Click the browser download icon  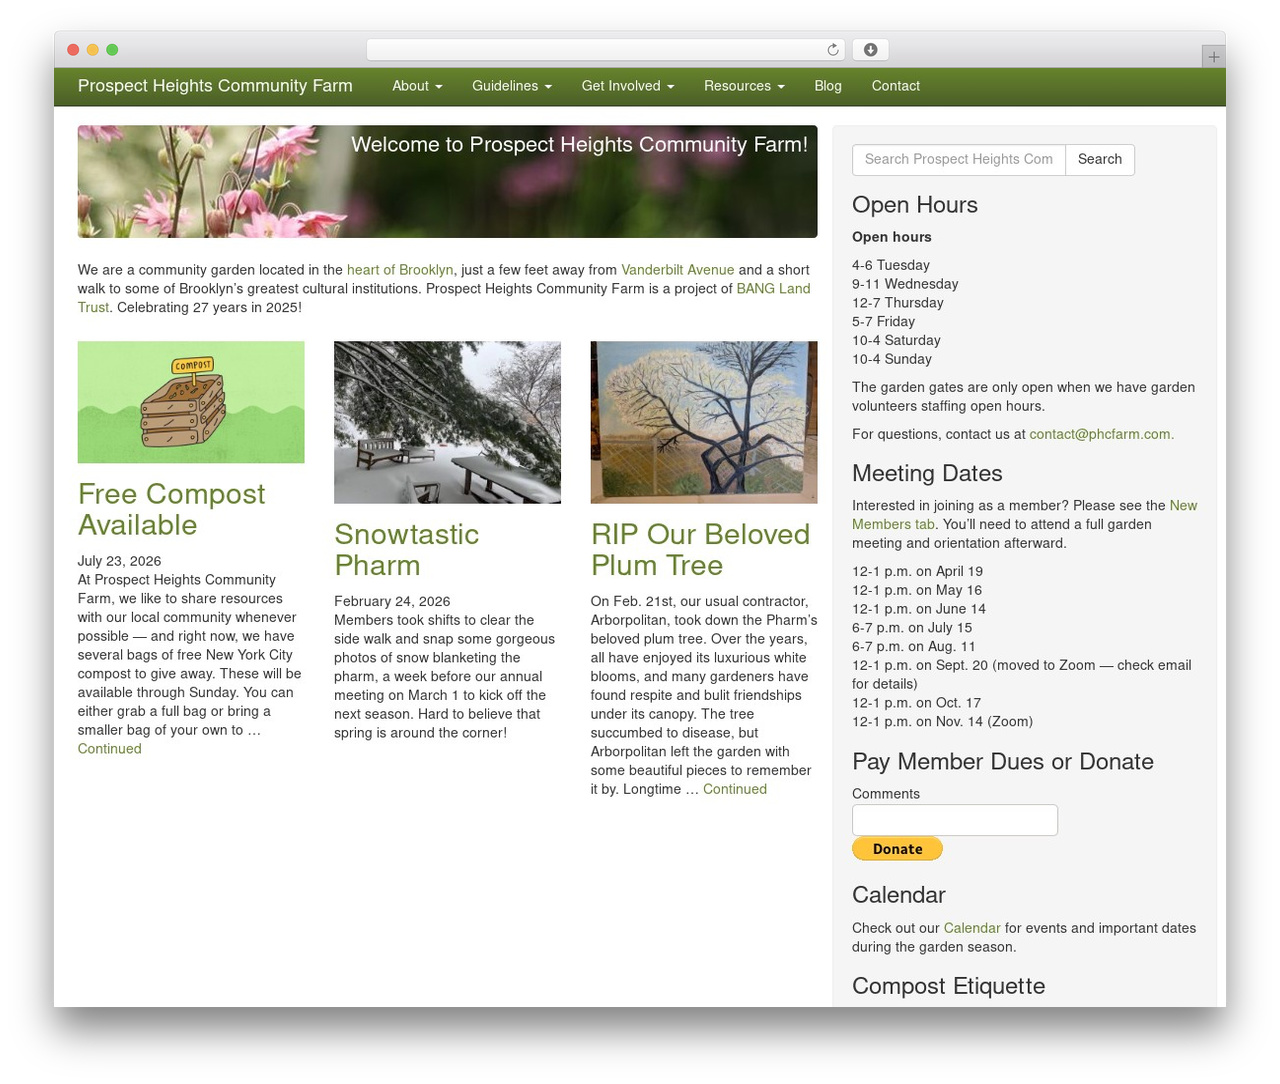tap(870, 50)
